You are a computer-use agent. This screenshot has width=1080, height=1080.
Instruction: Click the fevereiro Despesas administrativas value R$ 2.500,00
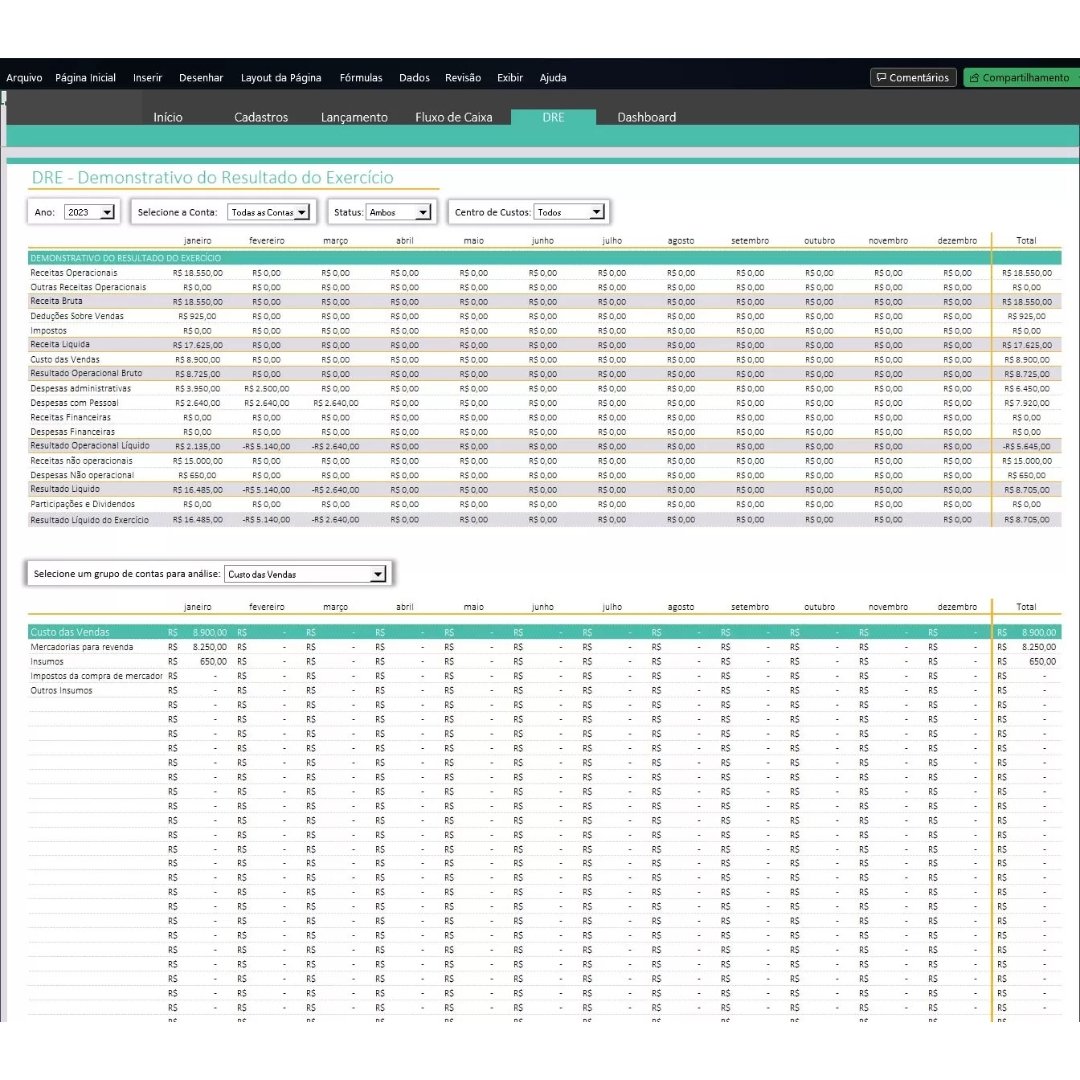coord(267,388)
